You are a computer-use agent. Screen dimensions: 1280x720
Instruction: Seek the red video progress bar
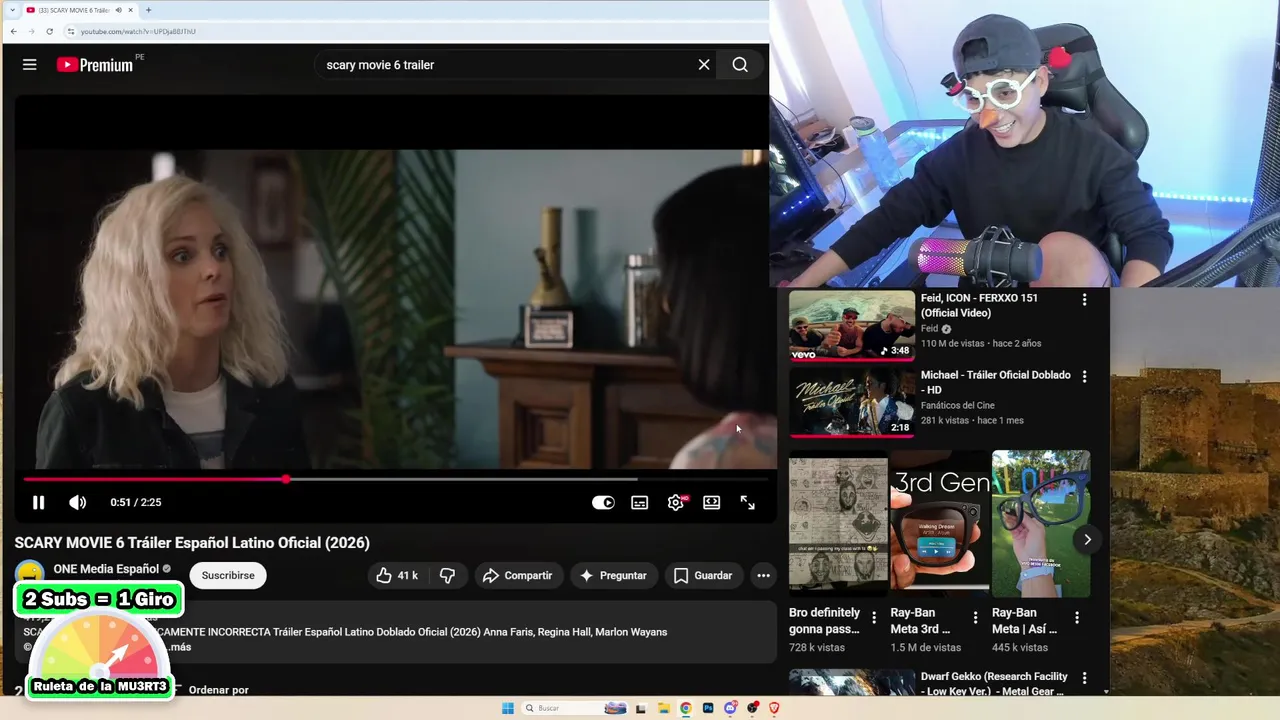click(x=395, y=479)
